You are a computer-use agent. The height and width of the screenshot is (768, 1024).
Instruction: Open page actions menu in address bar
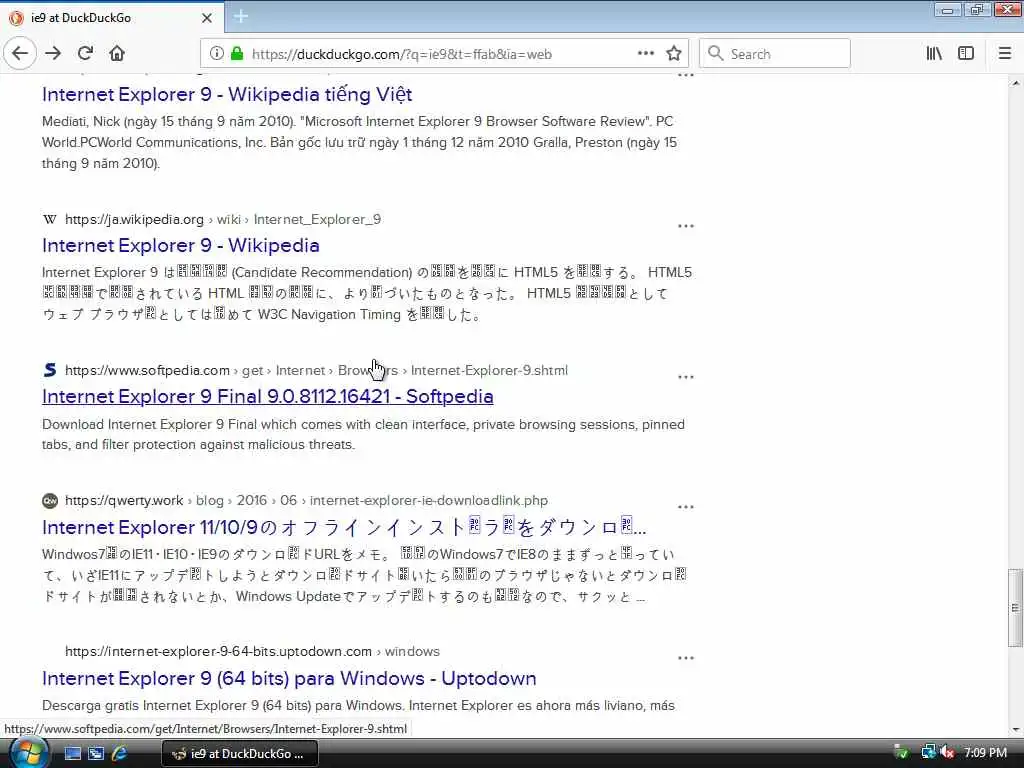pyautogui.click(x=645, y=54)
